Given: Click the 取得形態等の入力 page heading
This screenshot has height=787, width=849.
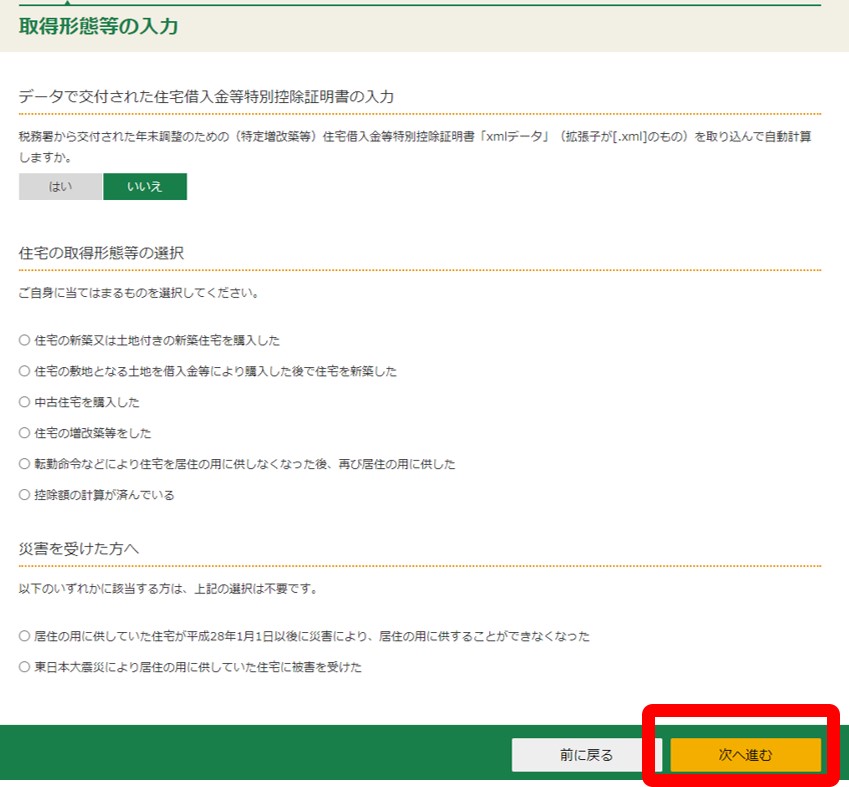Looking at the screenshot, I should (99, 26).
